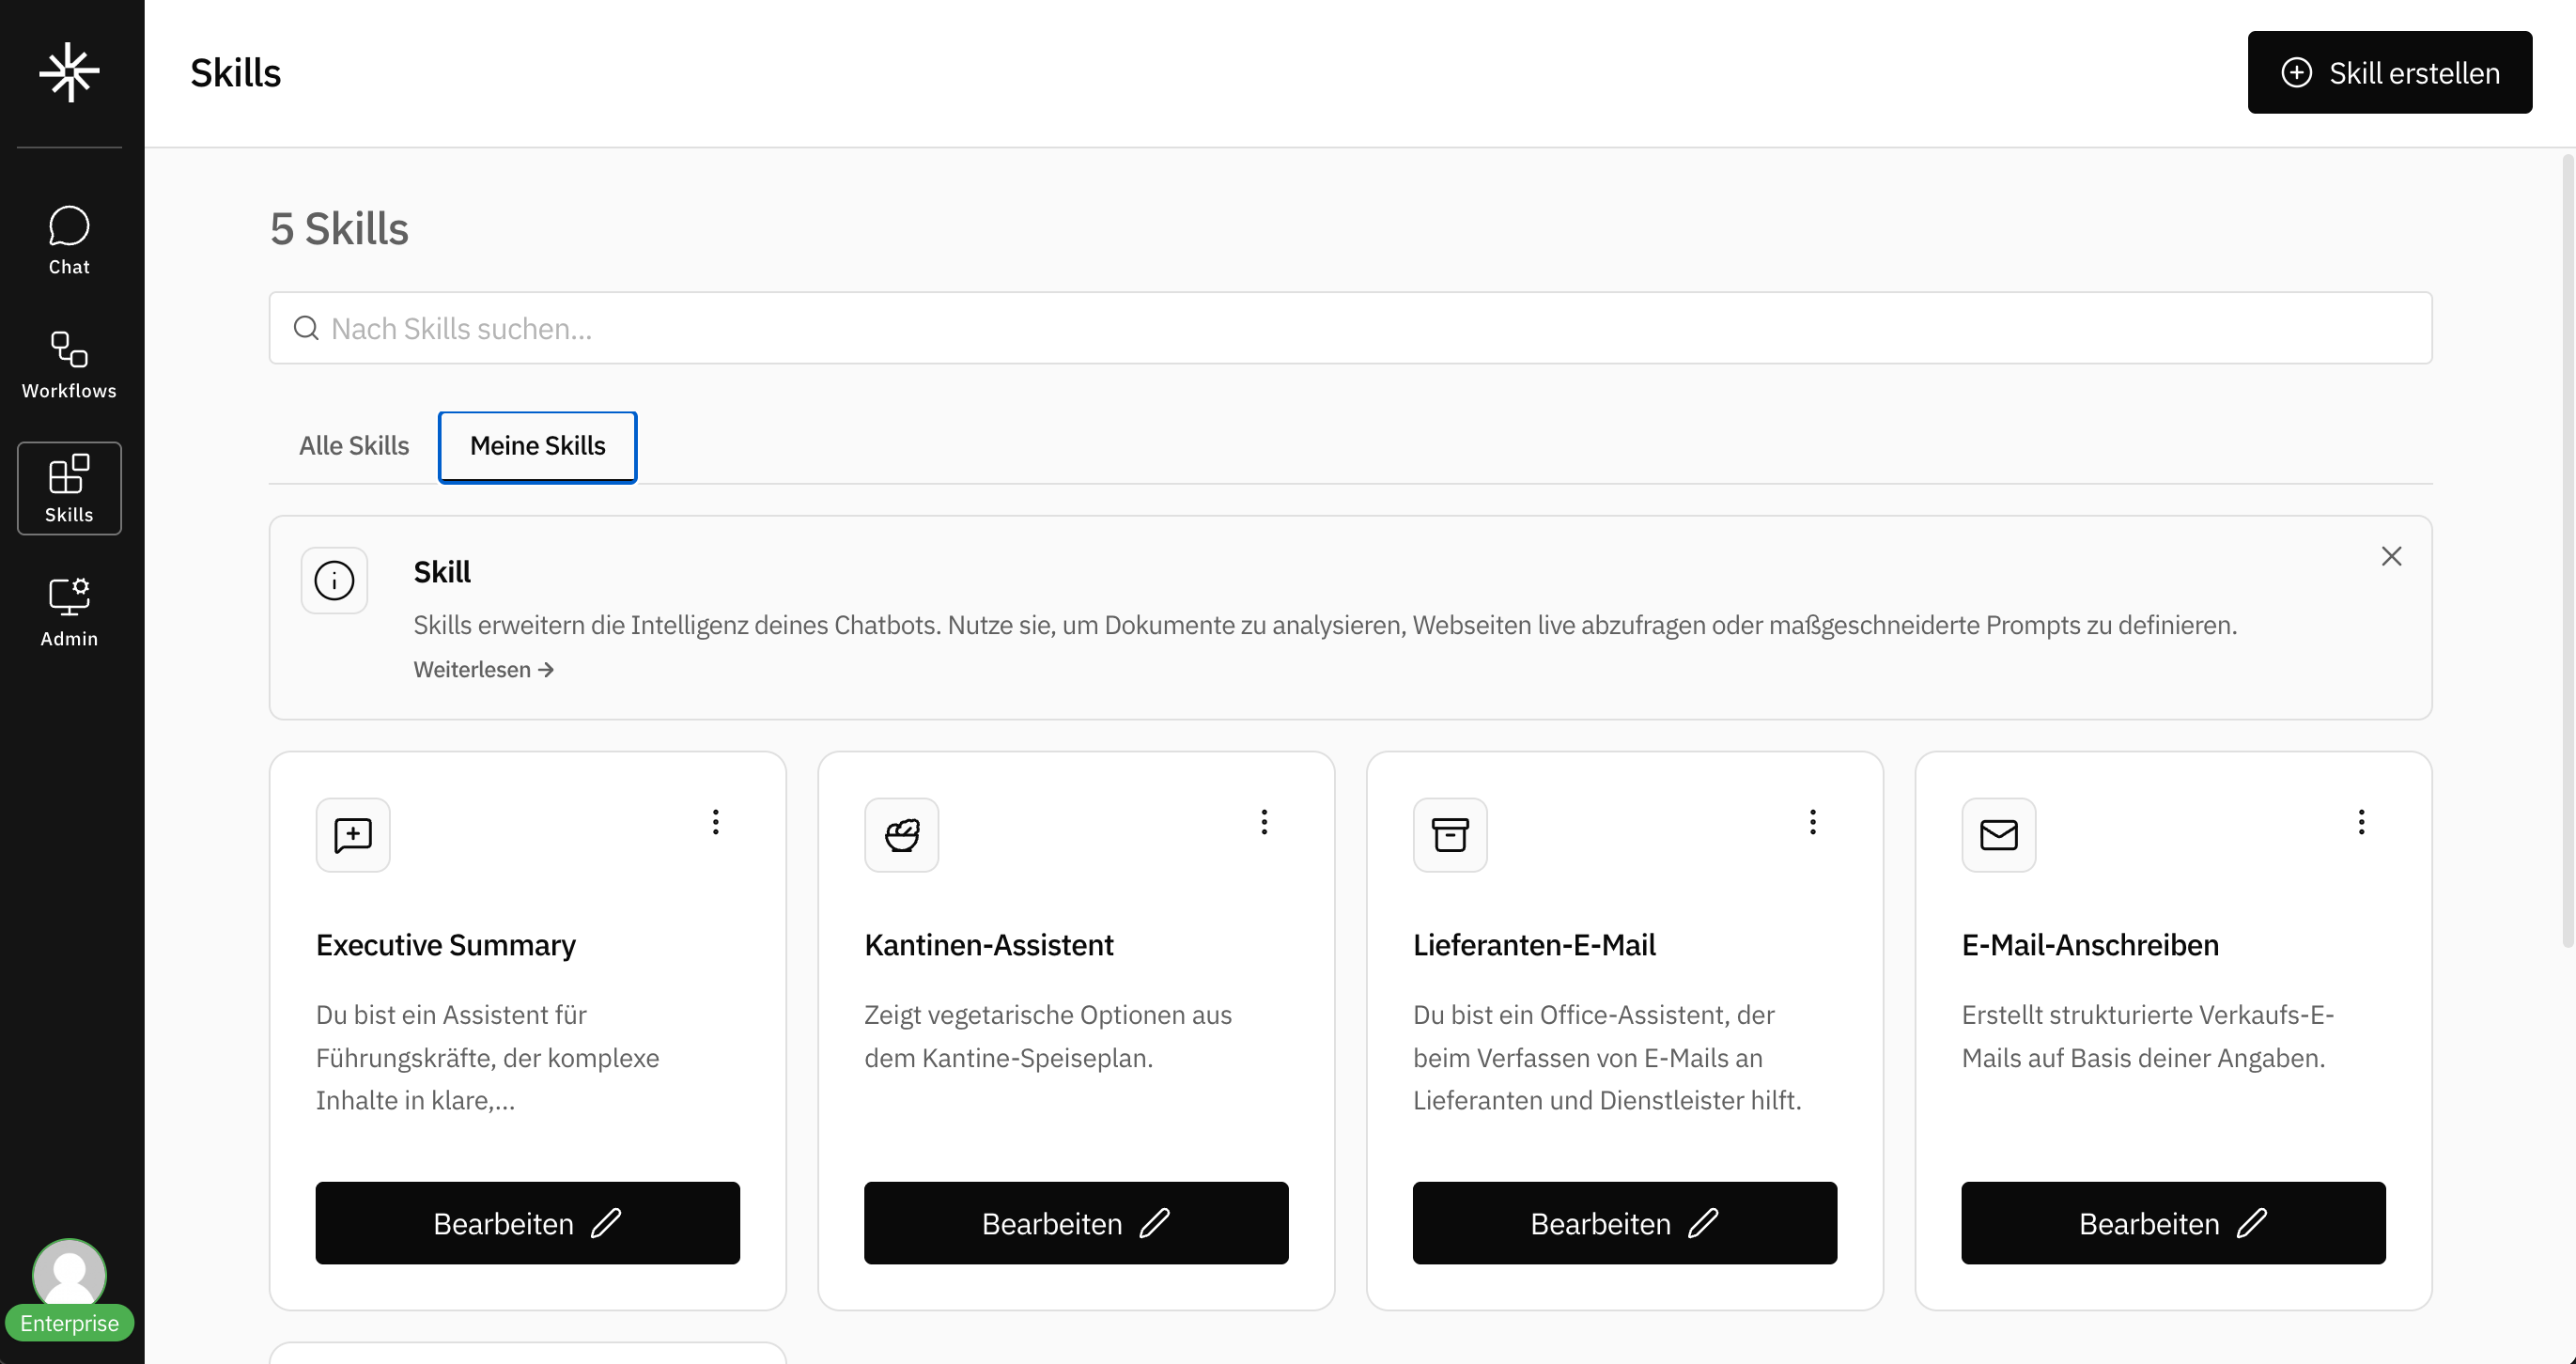Open the E-Mail-Anschreiben three-dot menu
Image resolution: width=2576 pixels, height=1364 pixels.
point(2361,822)
